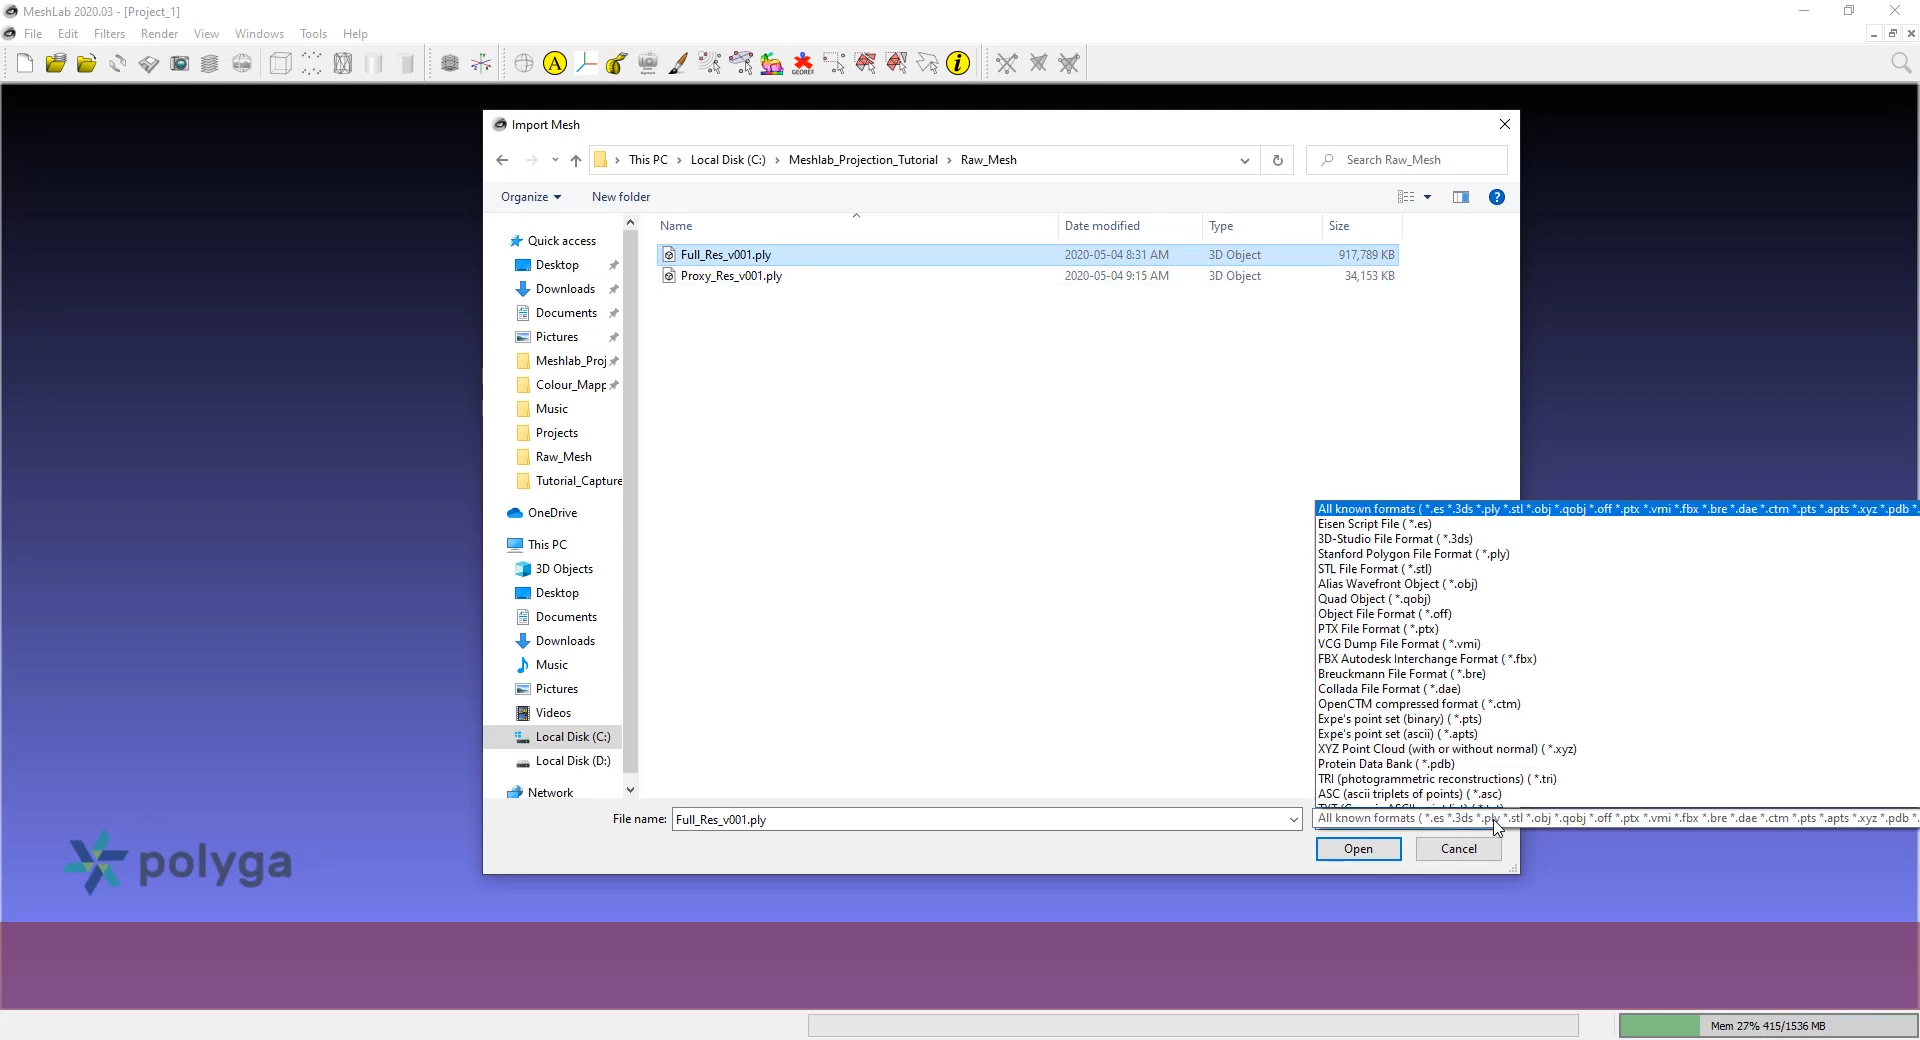Open the view options dropdown arrow

coord(1428,197)
